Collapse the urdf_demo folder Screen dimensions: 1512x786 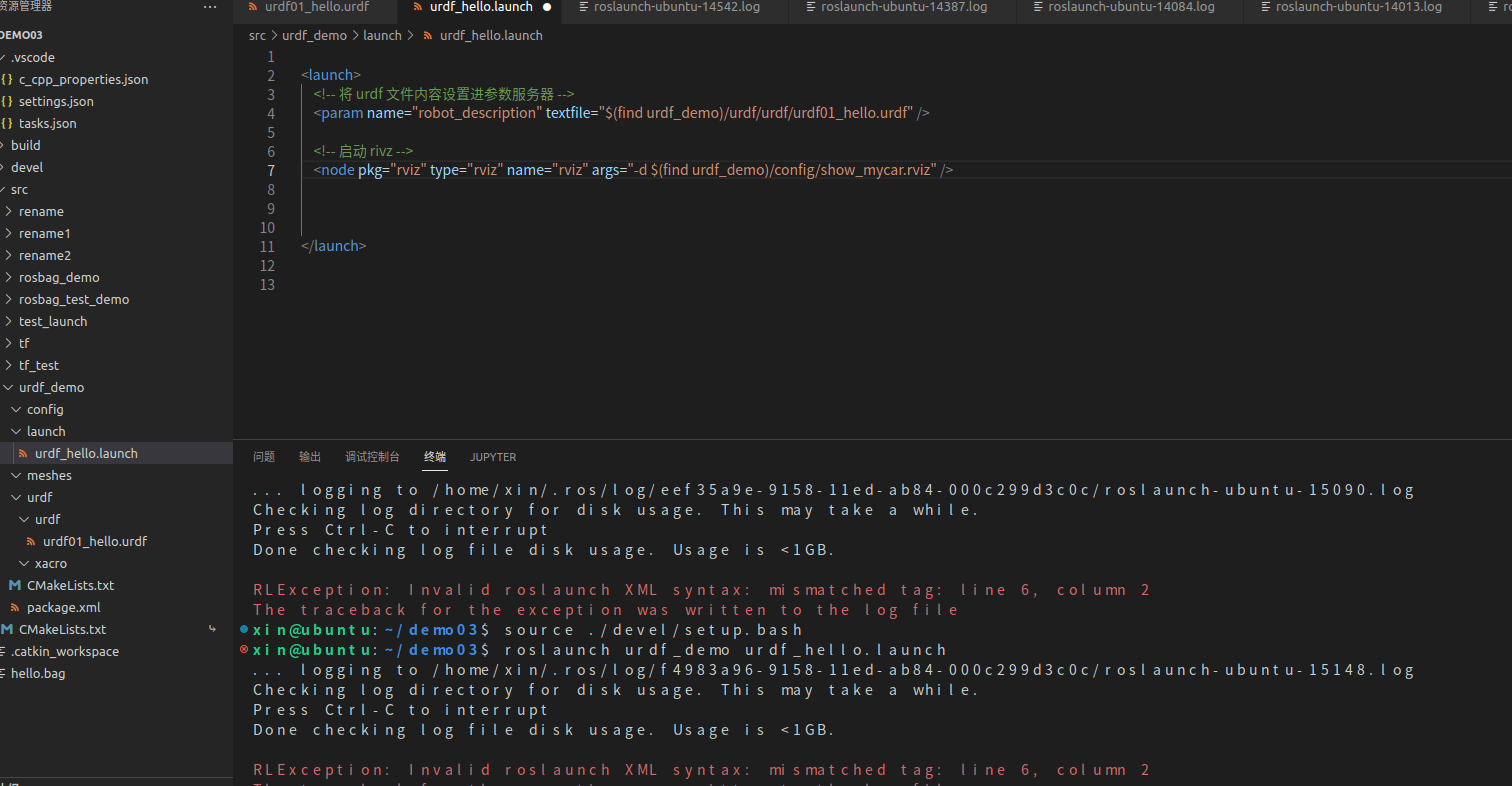9,387
